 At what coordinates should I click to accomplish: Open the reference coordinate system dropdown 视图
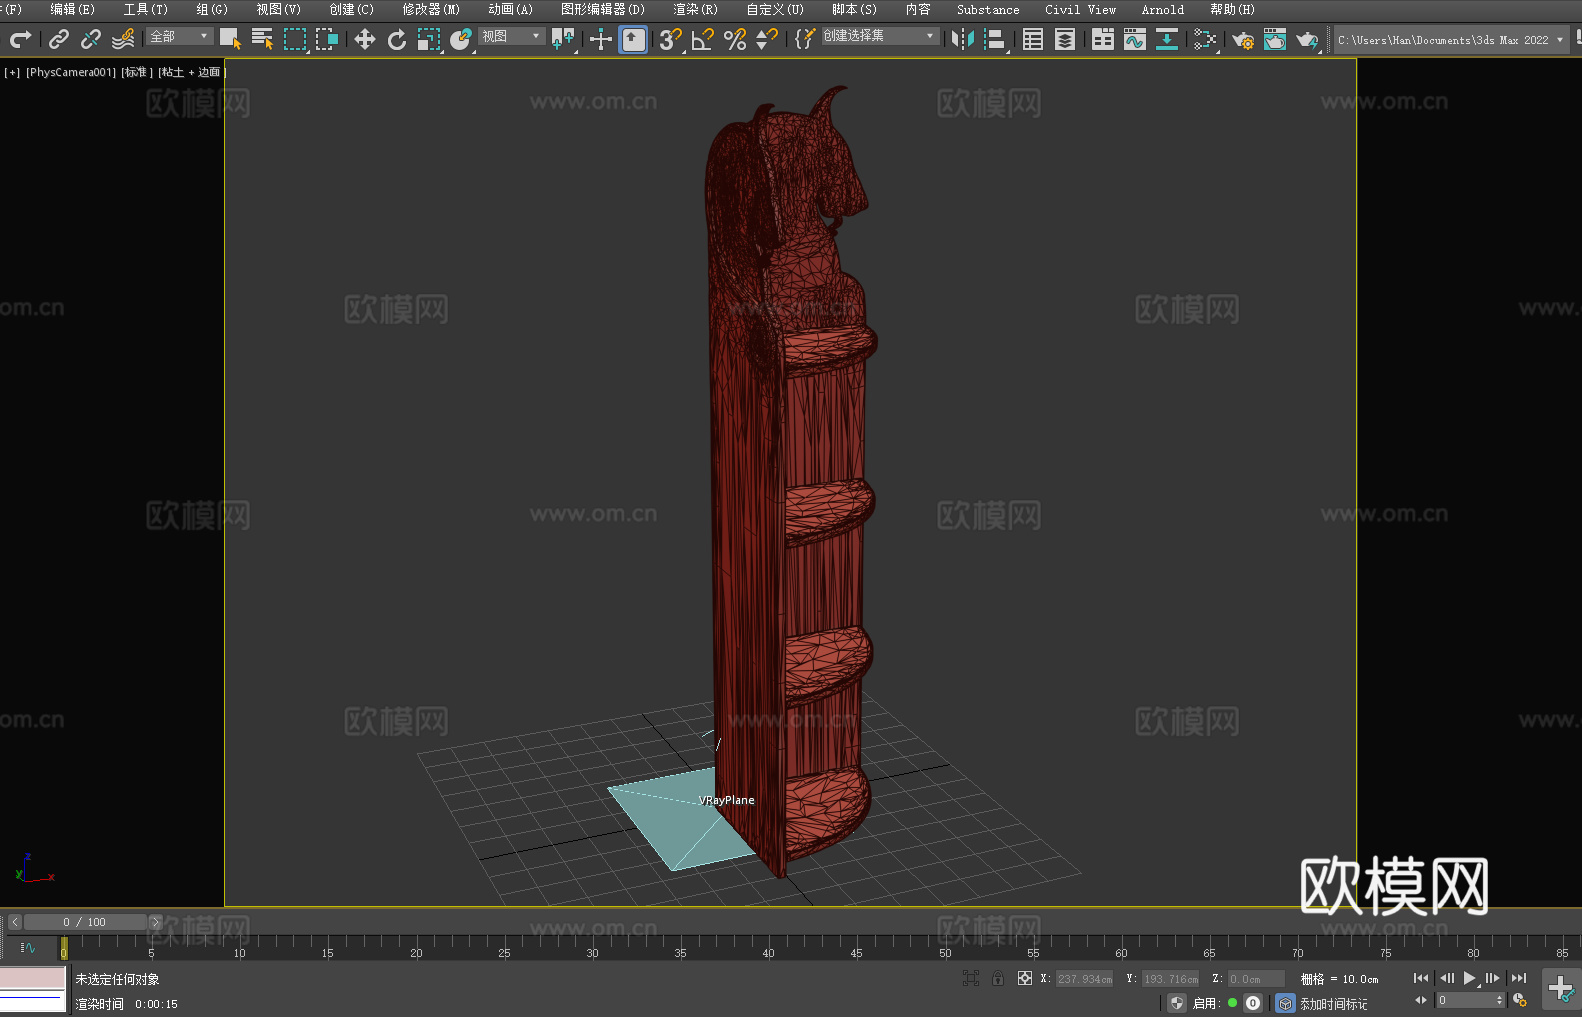tap(511, 36)
